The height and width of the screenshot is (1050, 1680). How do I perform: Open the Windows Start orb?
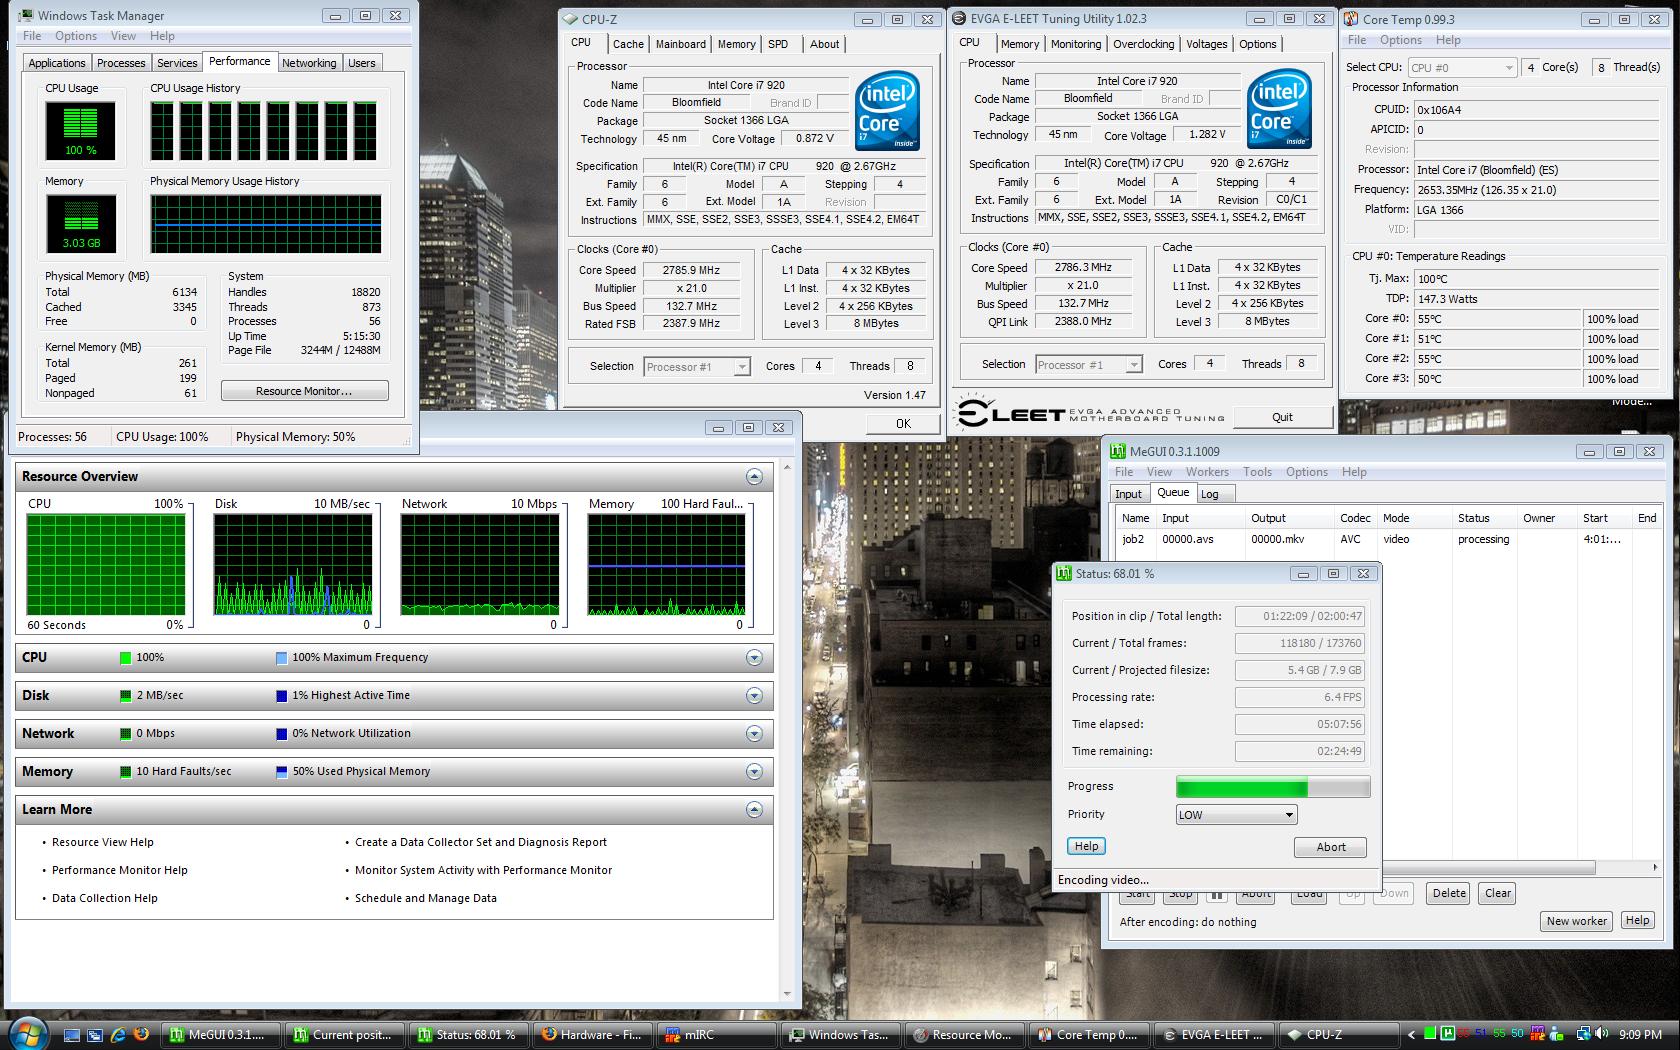pos(27,1033)
